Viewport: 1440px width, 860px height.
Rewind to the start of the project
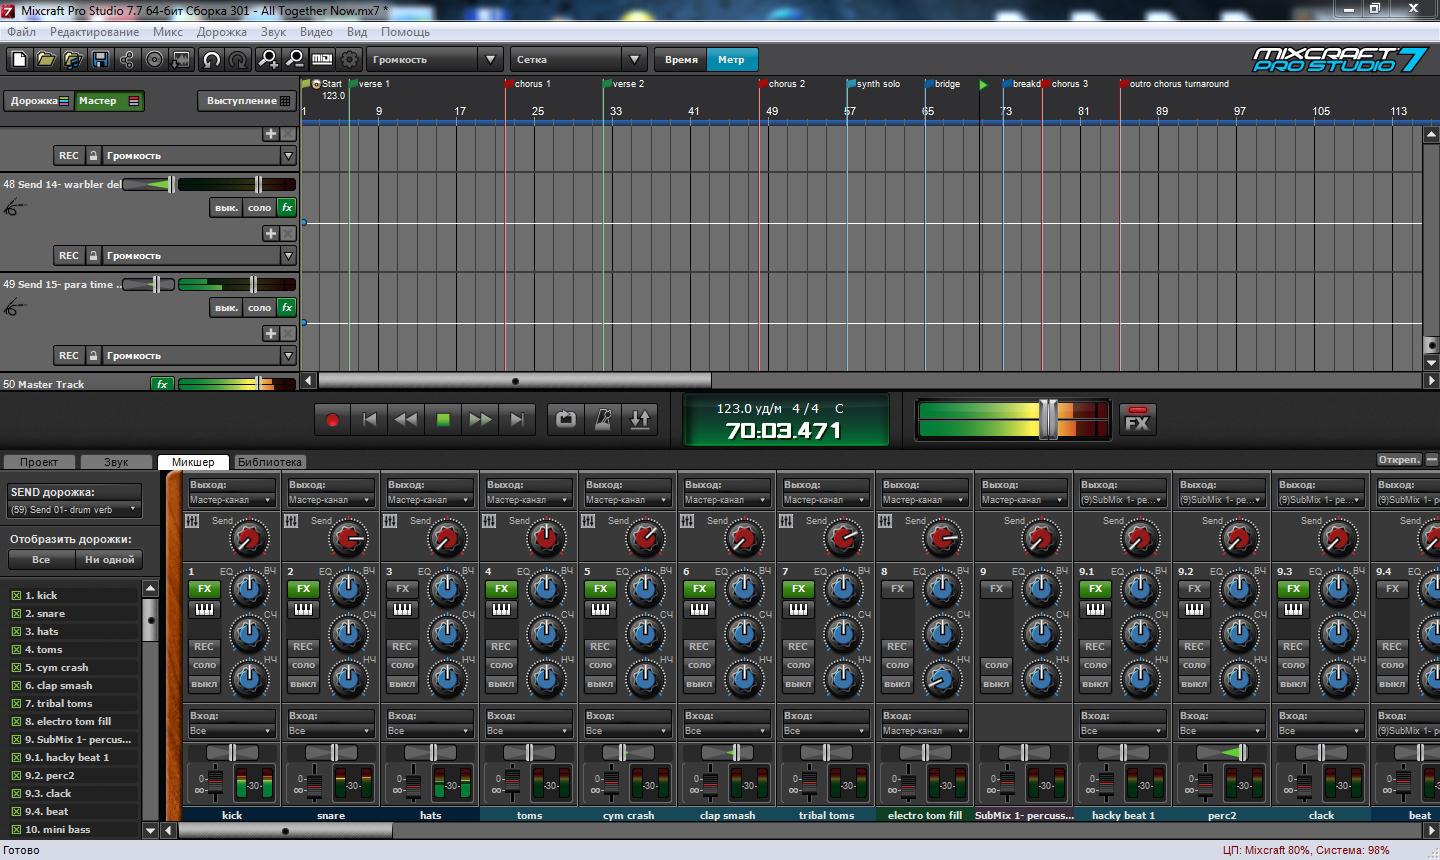[369, 420]
